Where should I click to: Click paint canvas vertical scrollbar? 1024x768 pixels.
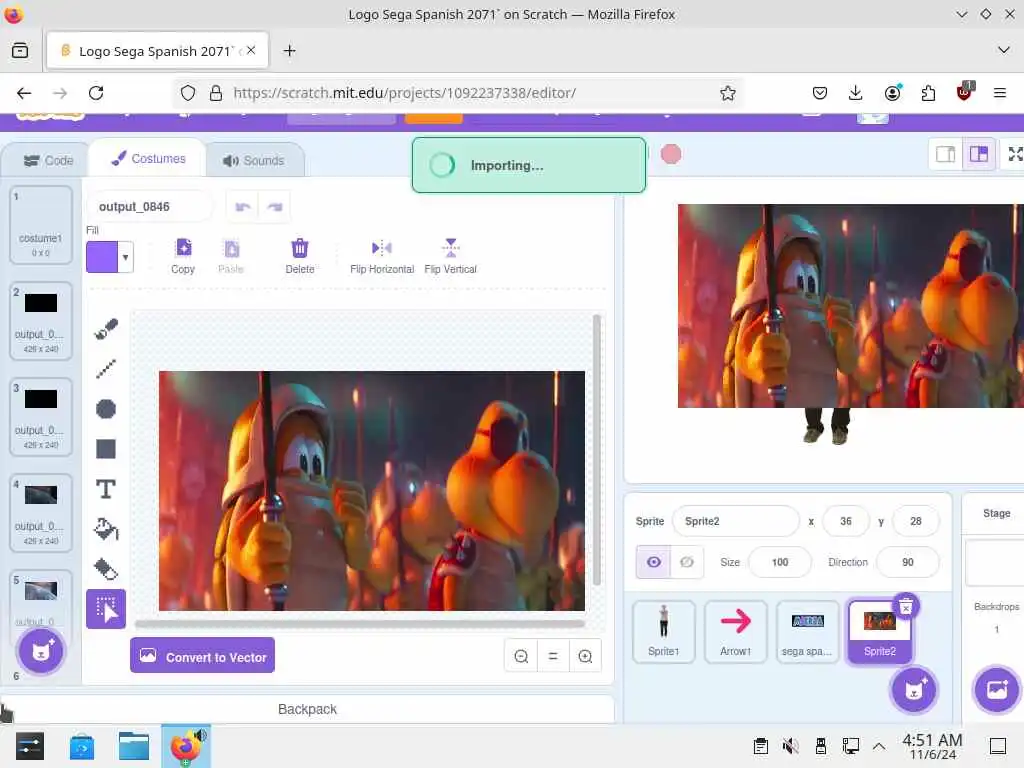tap(596, 449)
